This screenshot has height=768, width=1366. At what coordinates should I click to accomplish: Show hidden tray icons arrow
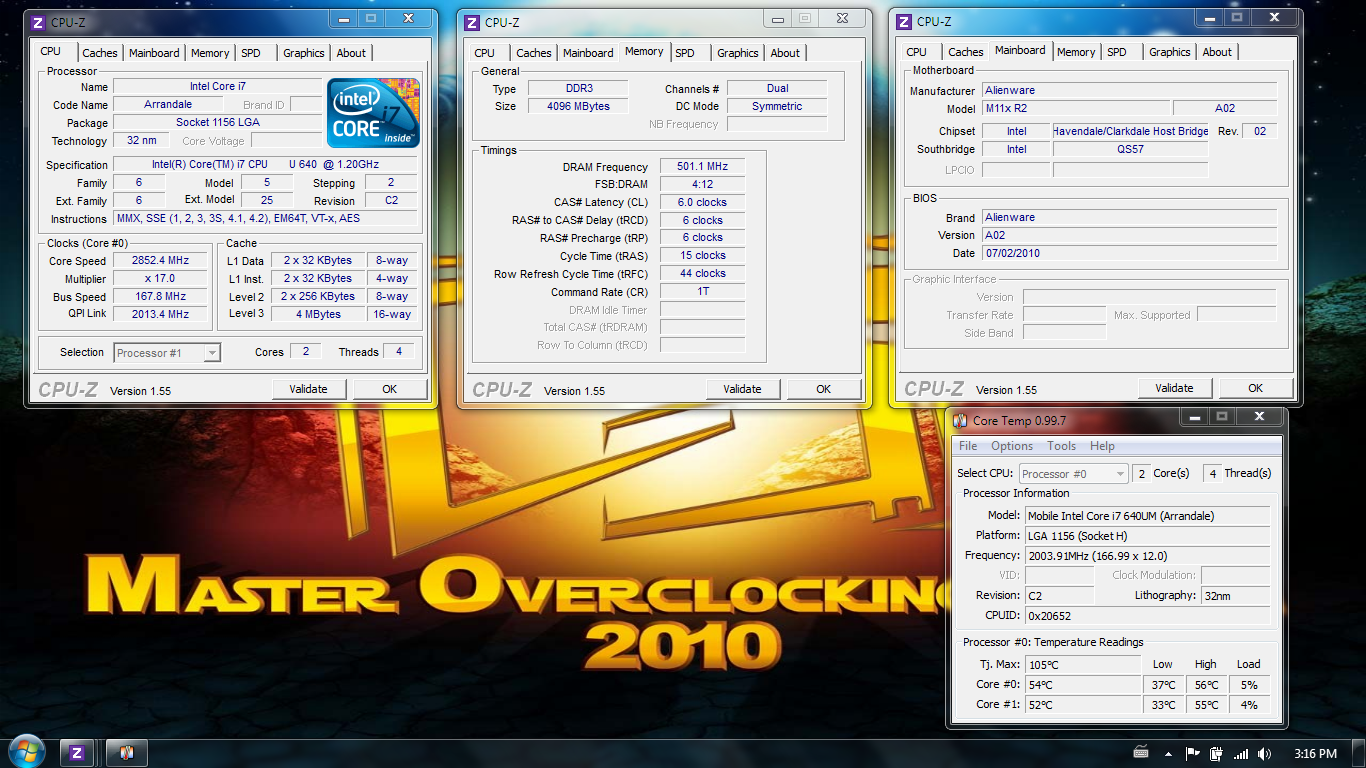(x=1168, y=754)
